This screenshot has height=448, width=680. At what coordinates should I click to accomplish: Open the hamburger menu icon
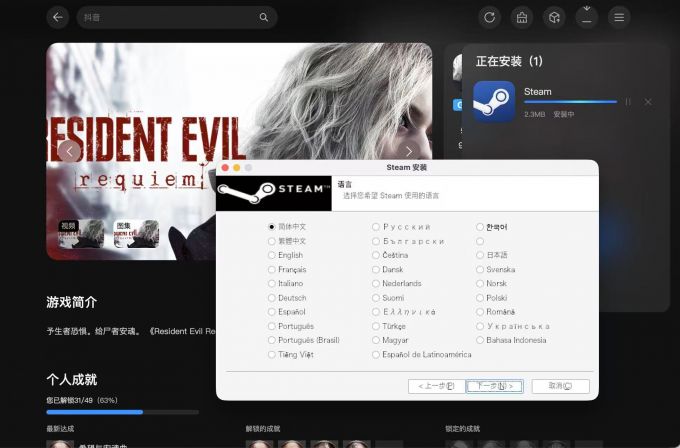619,17
